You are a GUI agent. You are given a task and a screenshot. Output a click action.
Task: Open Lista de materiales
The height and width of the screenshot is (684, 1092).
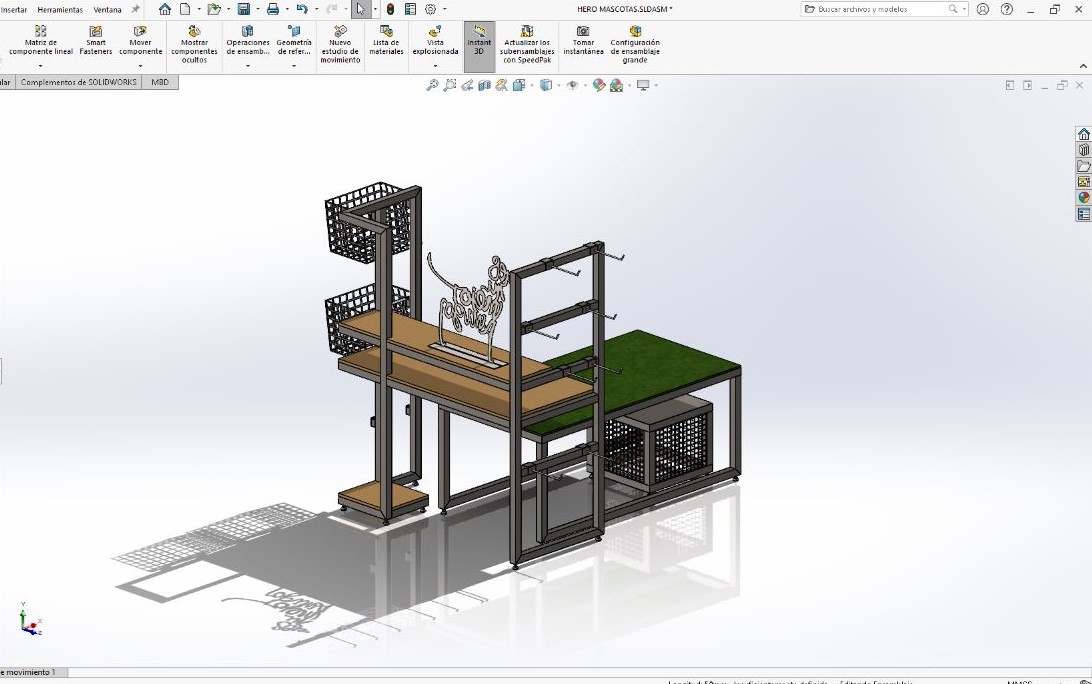[387, 42]
